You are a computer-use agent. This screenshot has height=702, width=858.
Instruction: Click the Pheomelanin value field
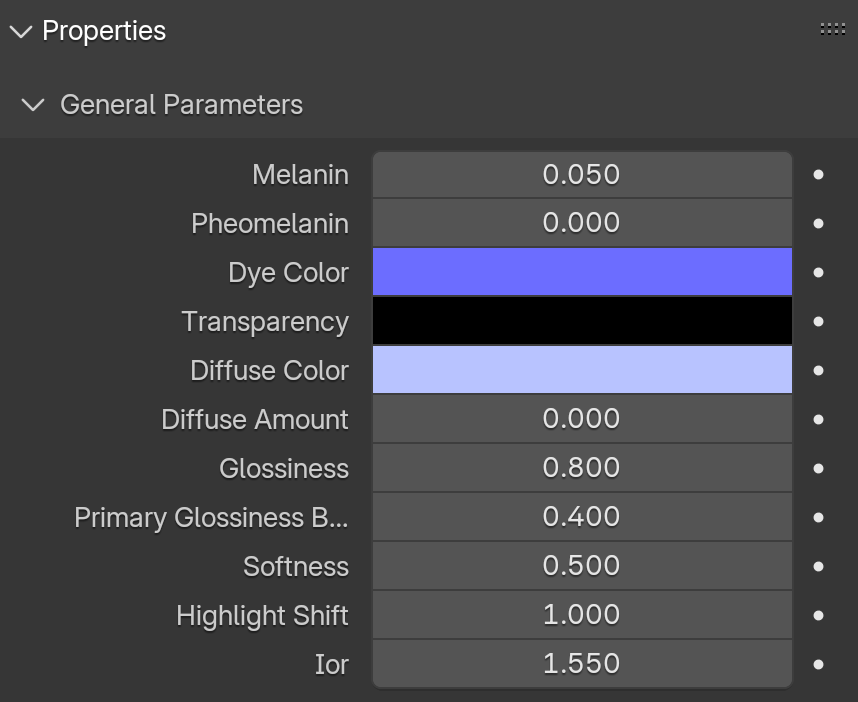click(582, 223)
